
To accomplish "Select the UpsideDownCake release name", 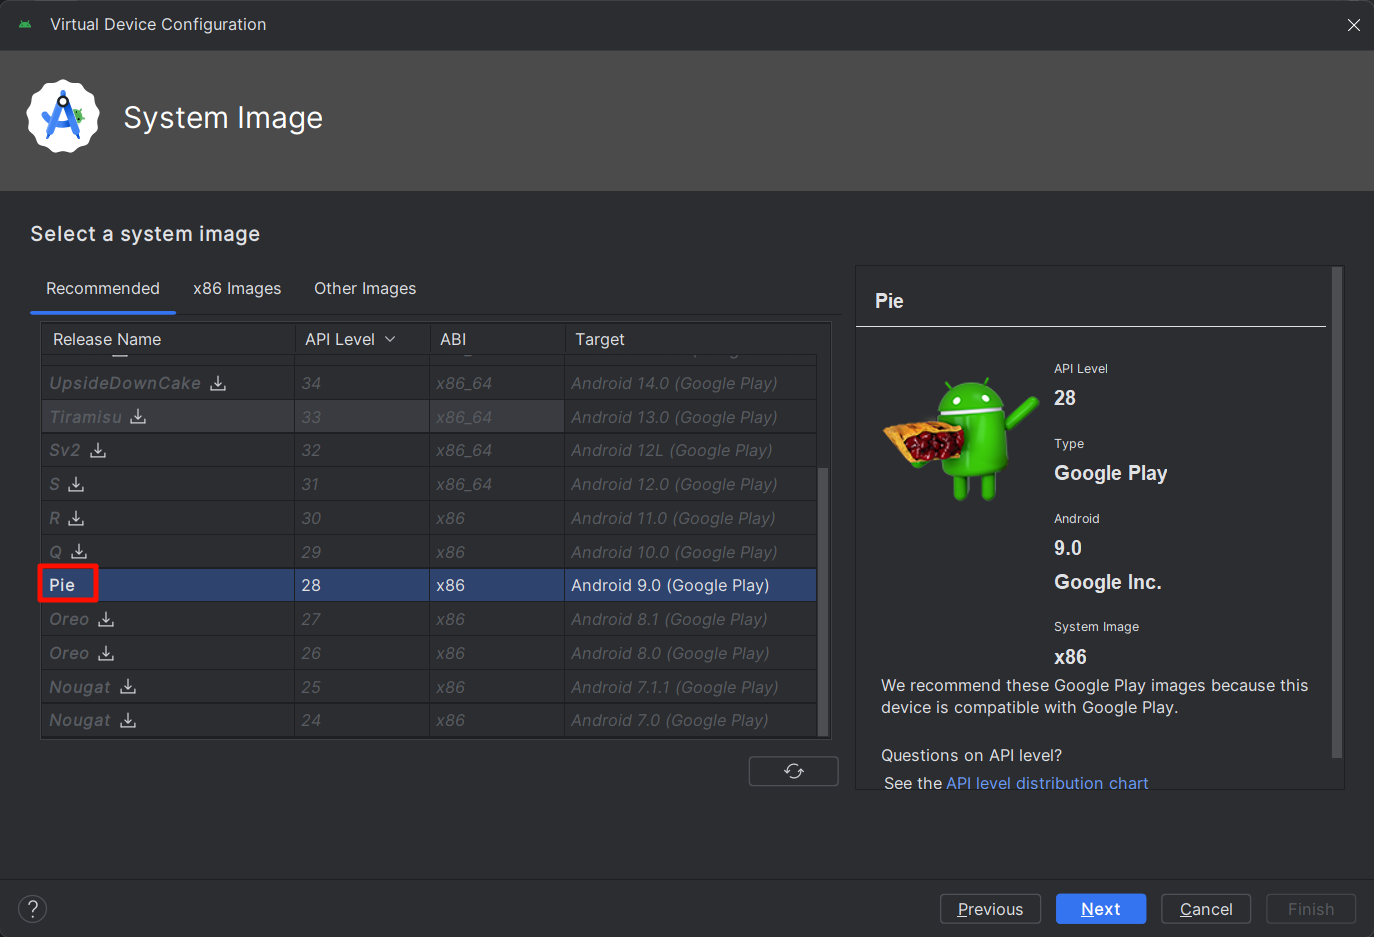I will 125,383.
